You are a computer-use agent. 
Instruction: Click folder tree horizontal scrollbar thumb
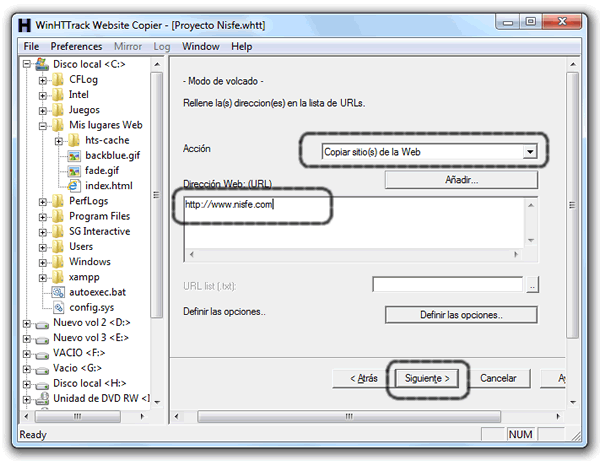(x=78, y=416)
